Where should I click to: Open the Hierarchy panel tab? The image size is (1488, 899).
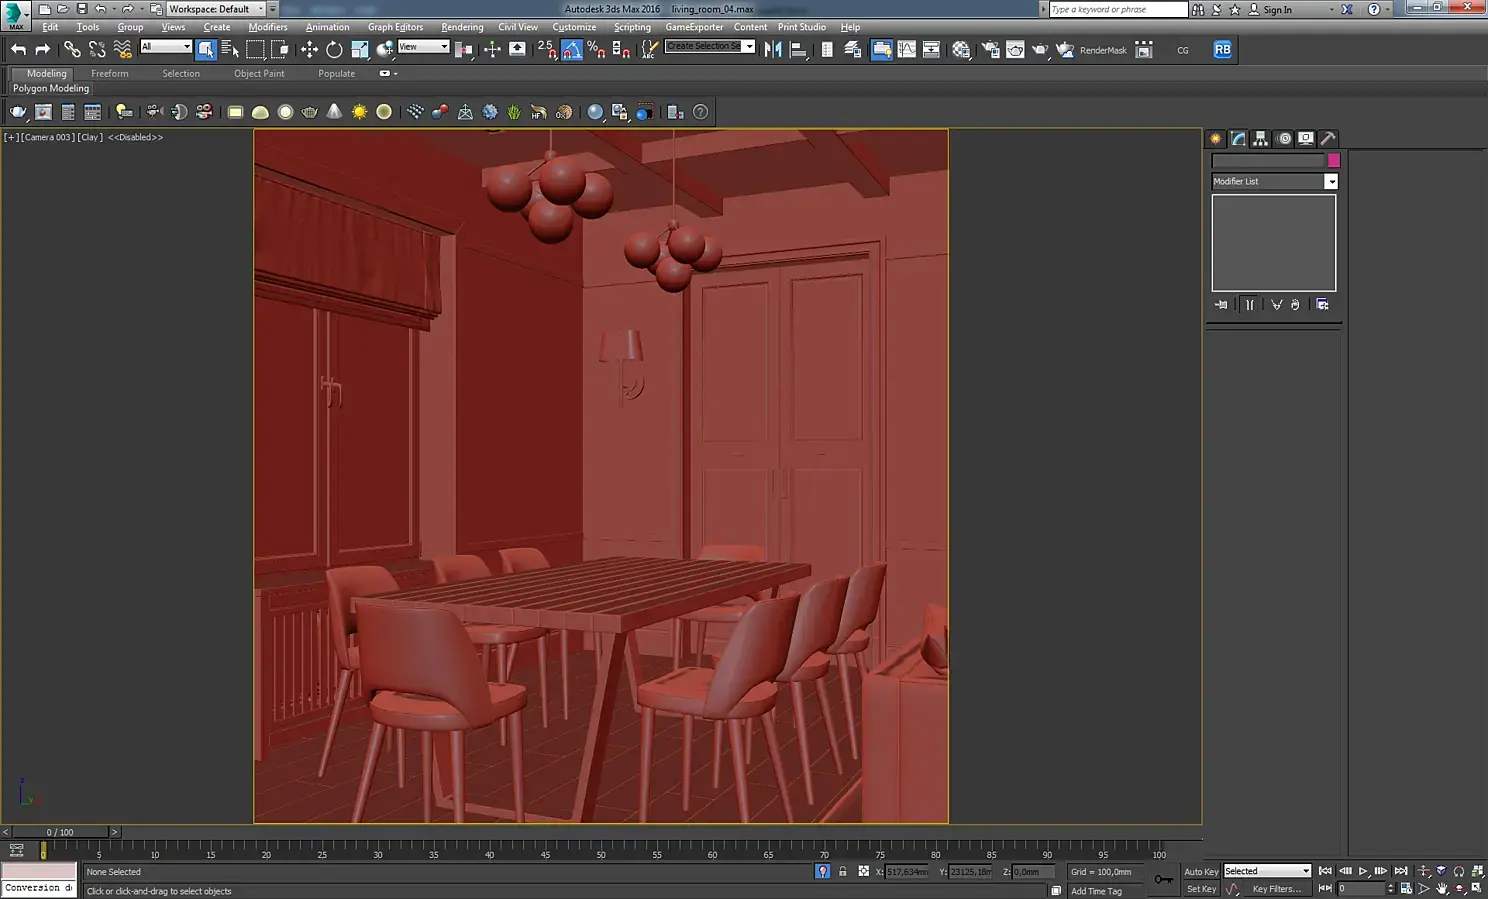pyautogui.click(x=1261, y=139)
